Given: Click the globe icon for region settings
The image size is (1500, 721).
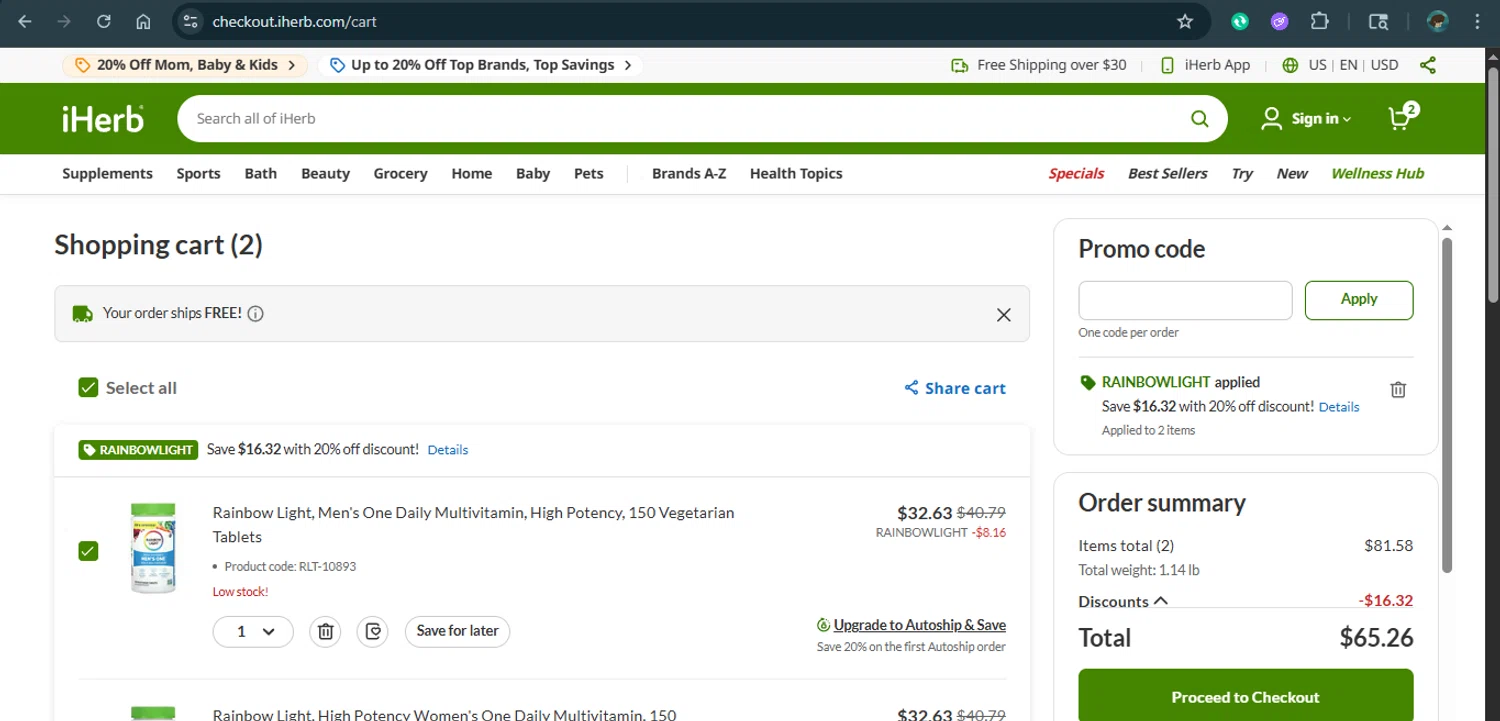Looking at the screenshot, I should (x=1290, y=65).
